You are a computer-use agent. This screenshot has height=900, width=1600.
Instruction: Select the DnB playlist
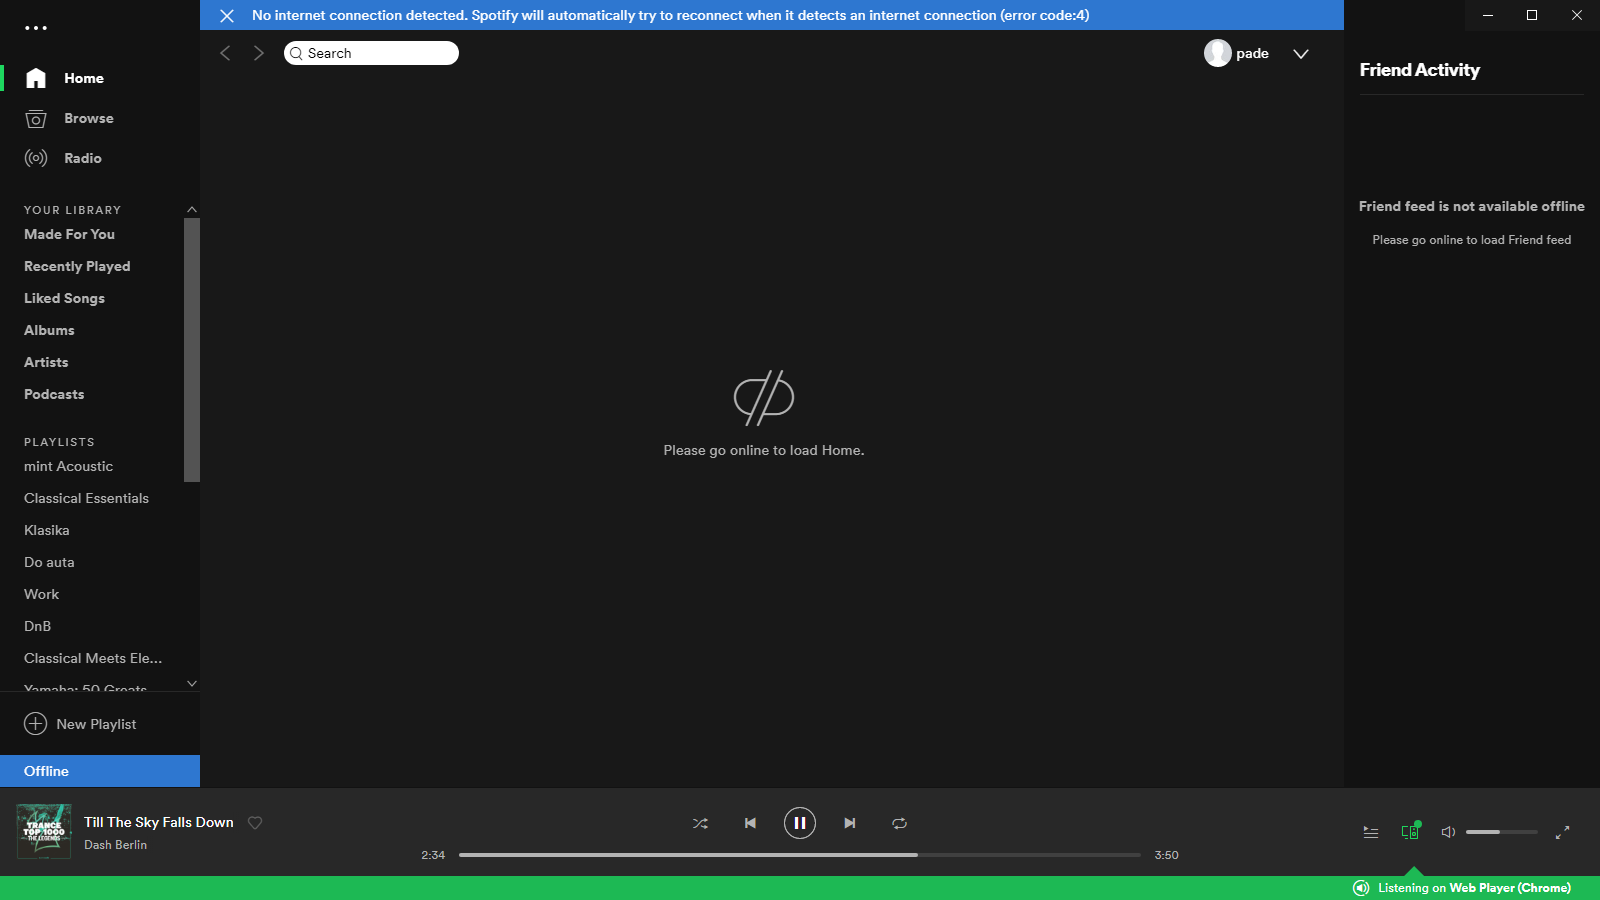click(x=37, y=626)
